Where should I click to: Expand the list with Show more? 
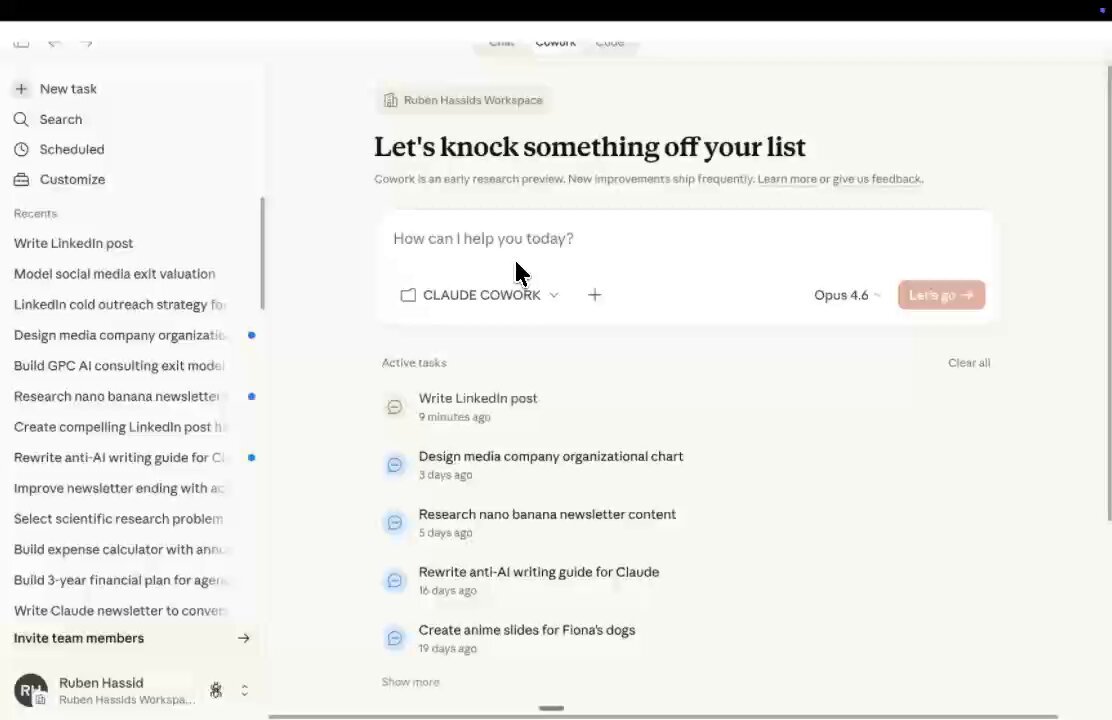(x=411, y=682)
